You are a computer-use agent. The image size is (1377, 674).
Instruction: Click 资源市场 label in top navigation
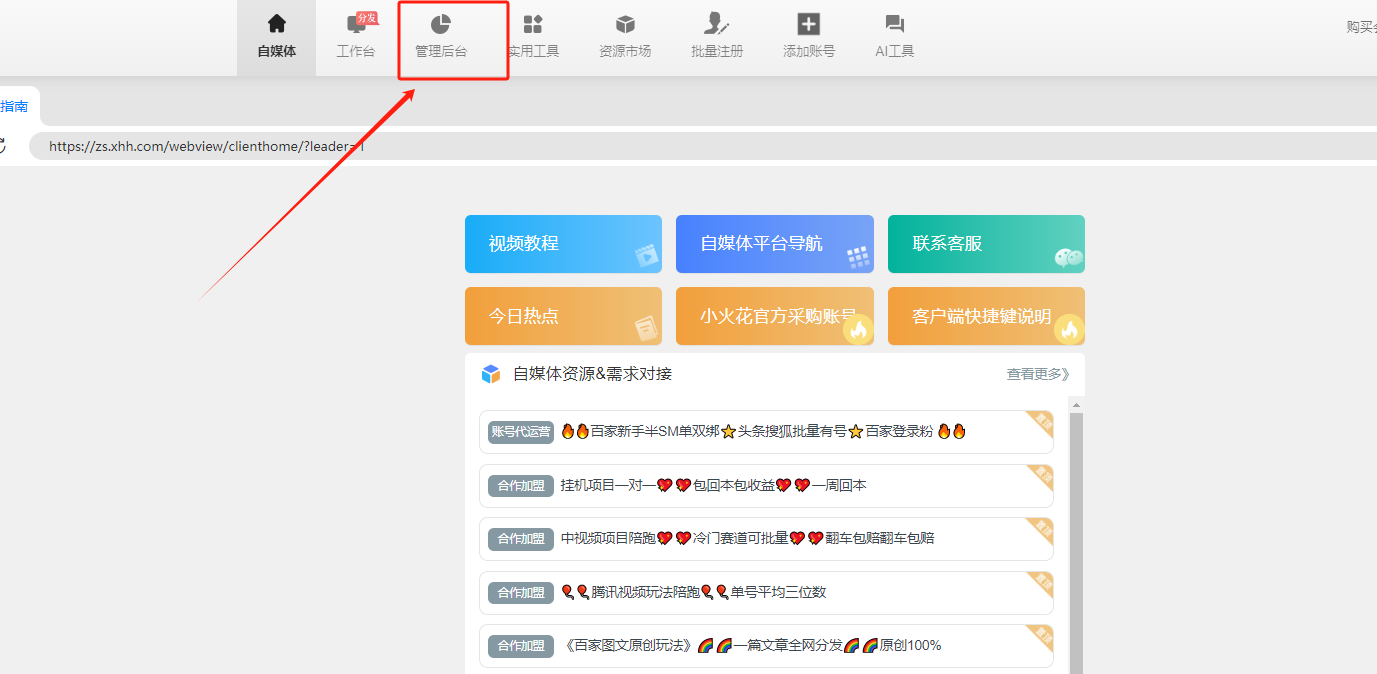pyautogui.click(x=625, y=51)
